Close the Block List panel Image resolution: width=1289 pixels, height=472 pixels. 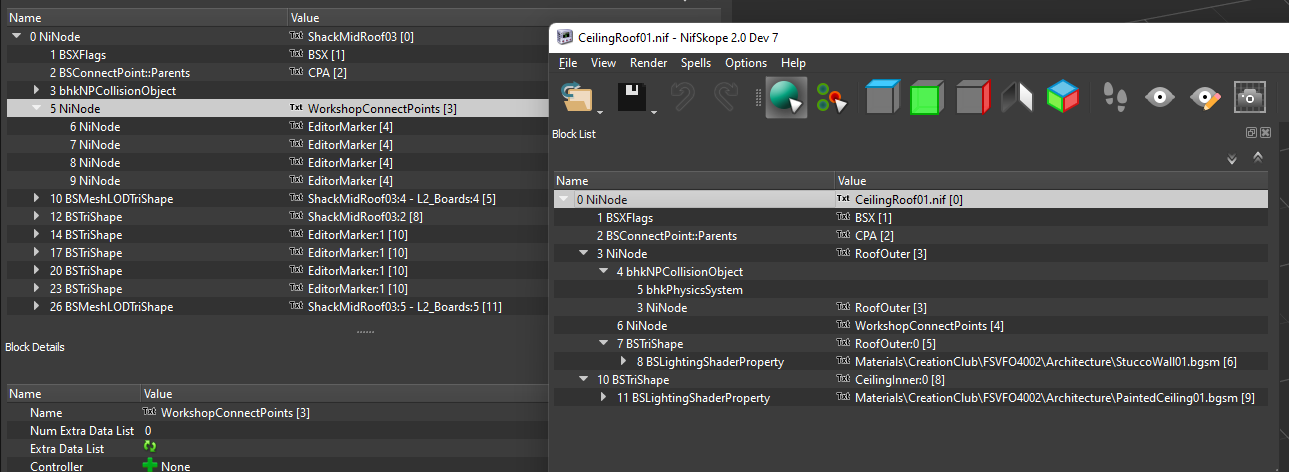tap(1265, 133)
